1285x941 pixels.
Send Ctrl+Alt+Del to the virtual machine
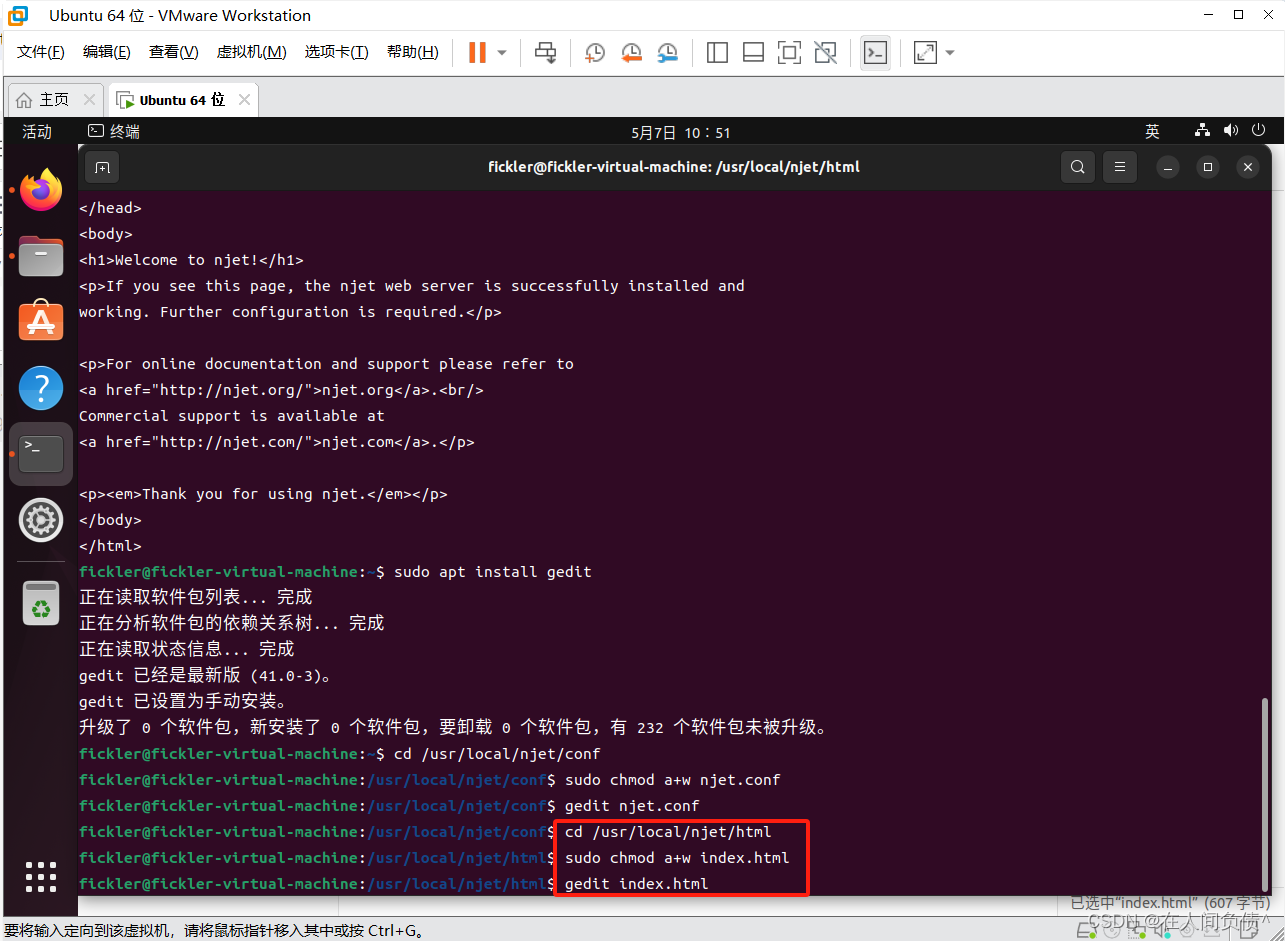(545, 52)
